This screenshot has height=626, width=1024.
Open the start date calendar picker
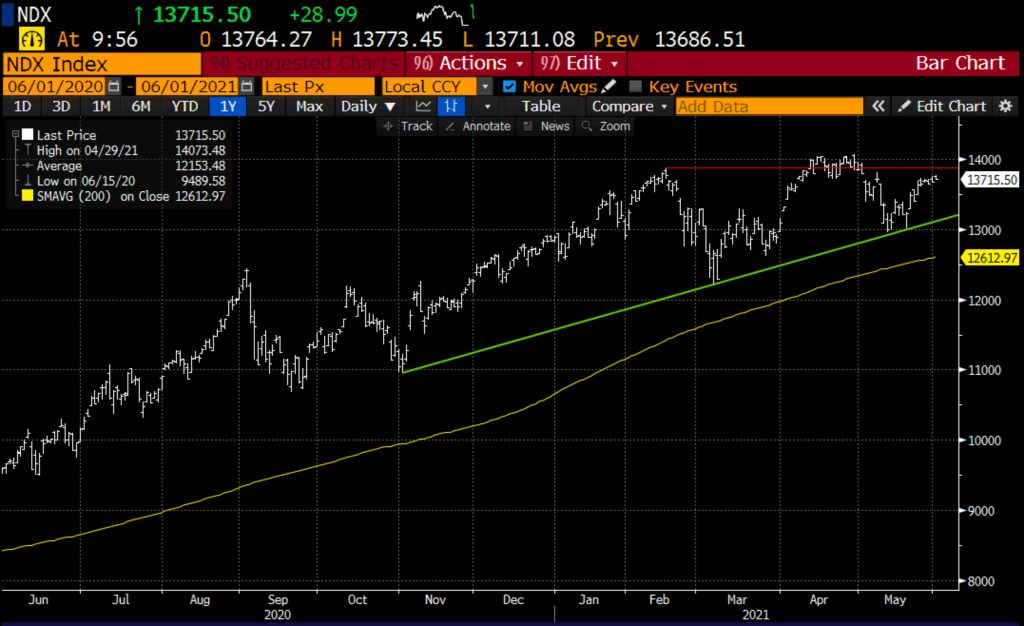[x=113, y=87]
